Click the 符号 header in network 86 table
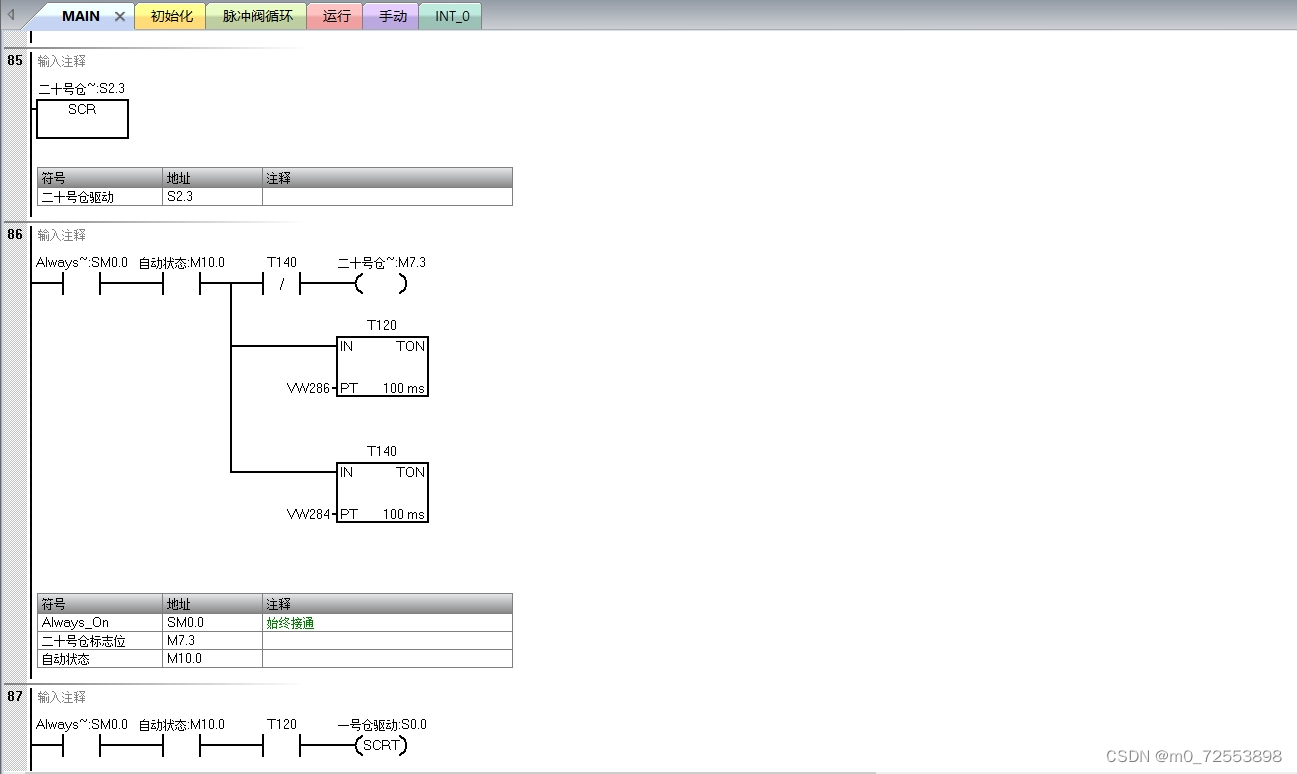Image resolution: width=1297 pixels, height=774 pixels. 100,604
